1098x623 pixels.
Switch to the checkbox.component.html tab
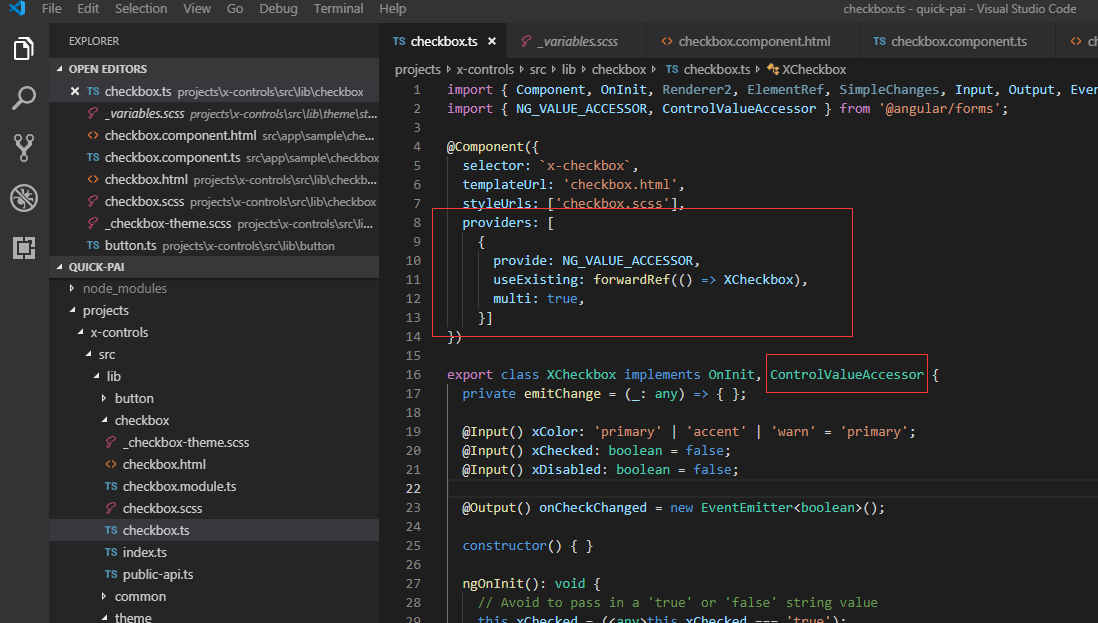point(754,42)
